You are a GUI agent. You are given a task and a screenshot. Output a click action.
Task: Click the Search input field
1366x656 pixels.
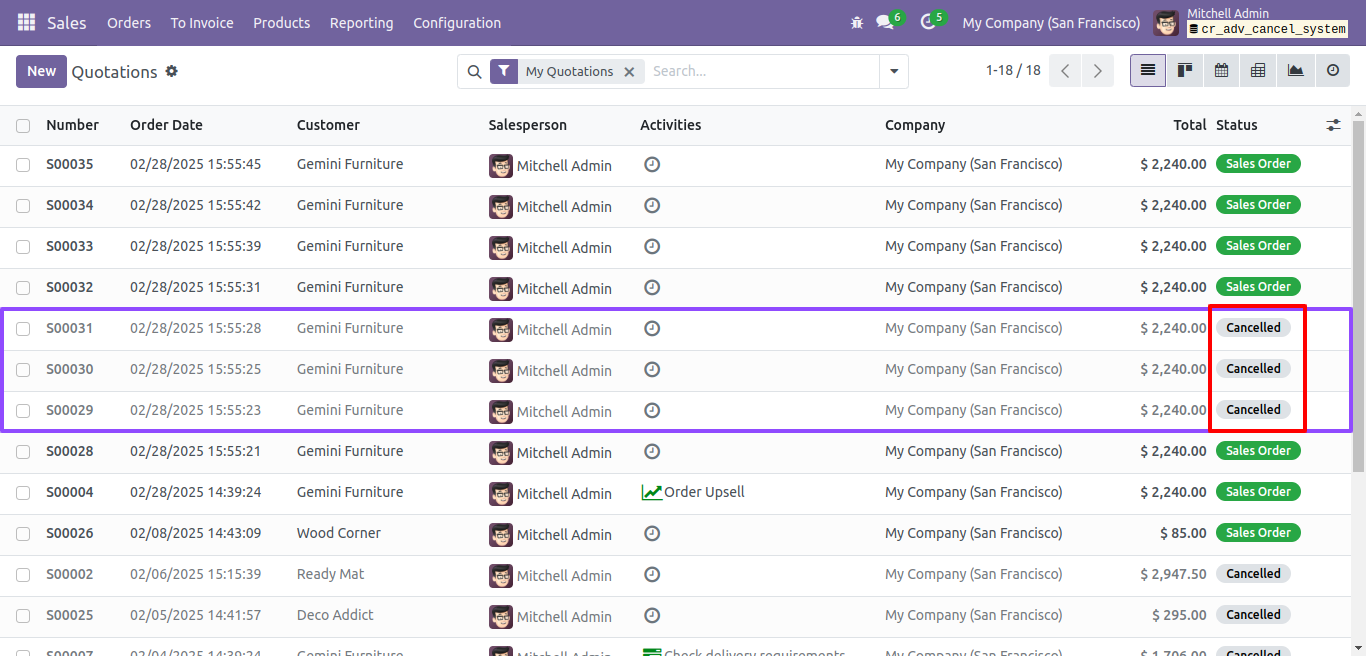(760, 72)
